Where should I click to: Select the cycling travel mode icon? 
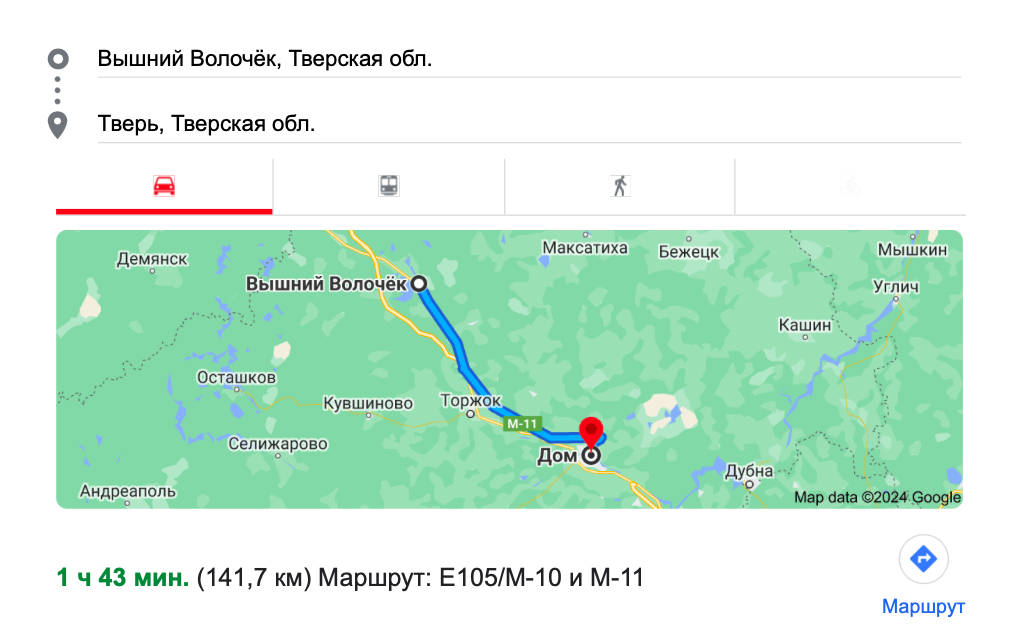coord(850,186)
